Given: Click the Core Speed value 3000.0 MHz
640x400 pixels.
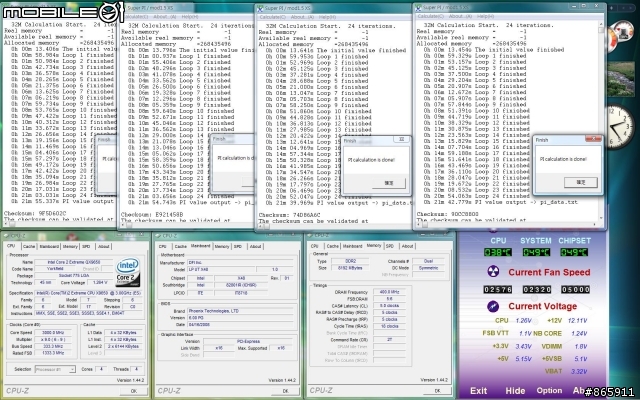Looking at the screenshot, I should (x=55, y=333).
